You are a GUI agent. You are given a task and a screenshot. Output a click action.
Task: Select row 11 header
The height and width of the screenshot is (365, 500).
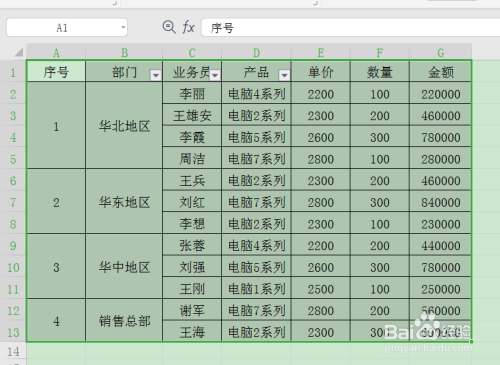(13, 289)
